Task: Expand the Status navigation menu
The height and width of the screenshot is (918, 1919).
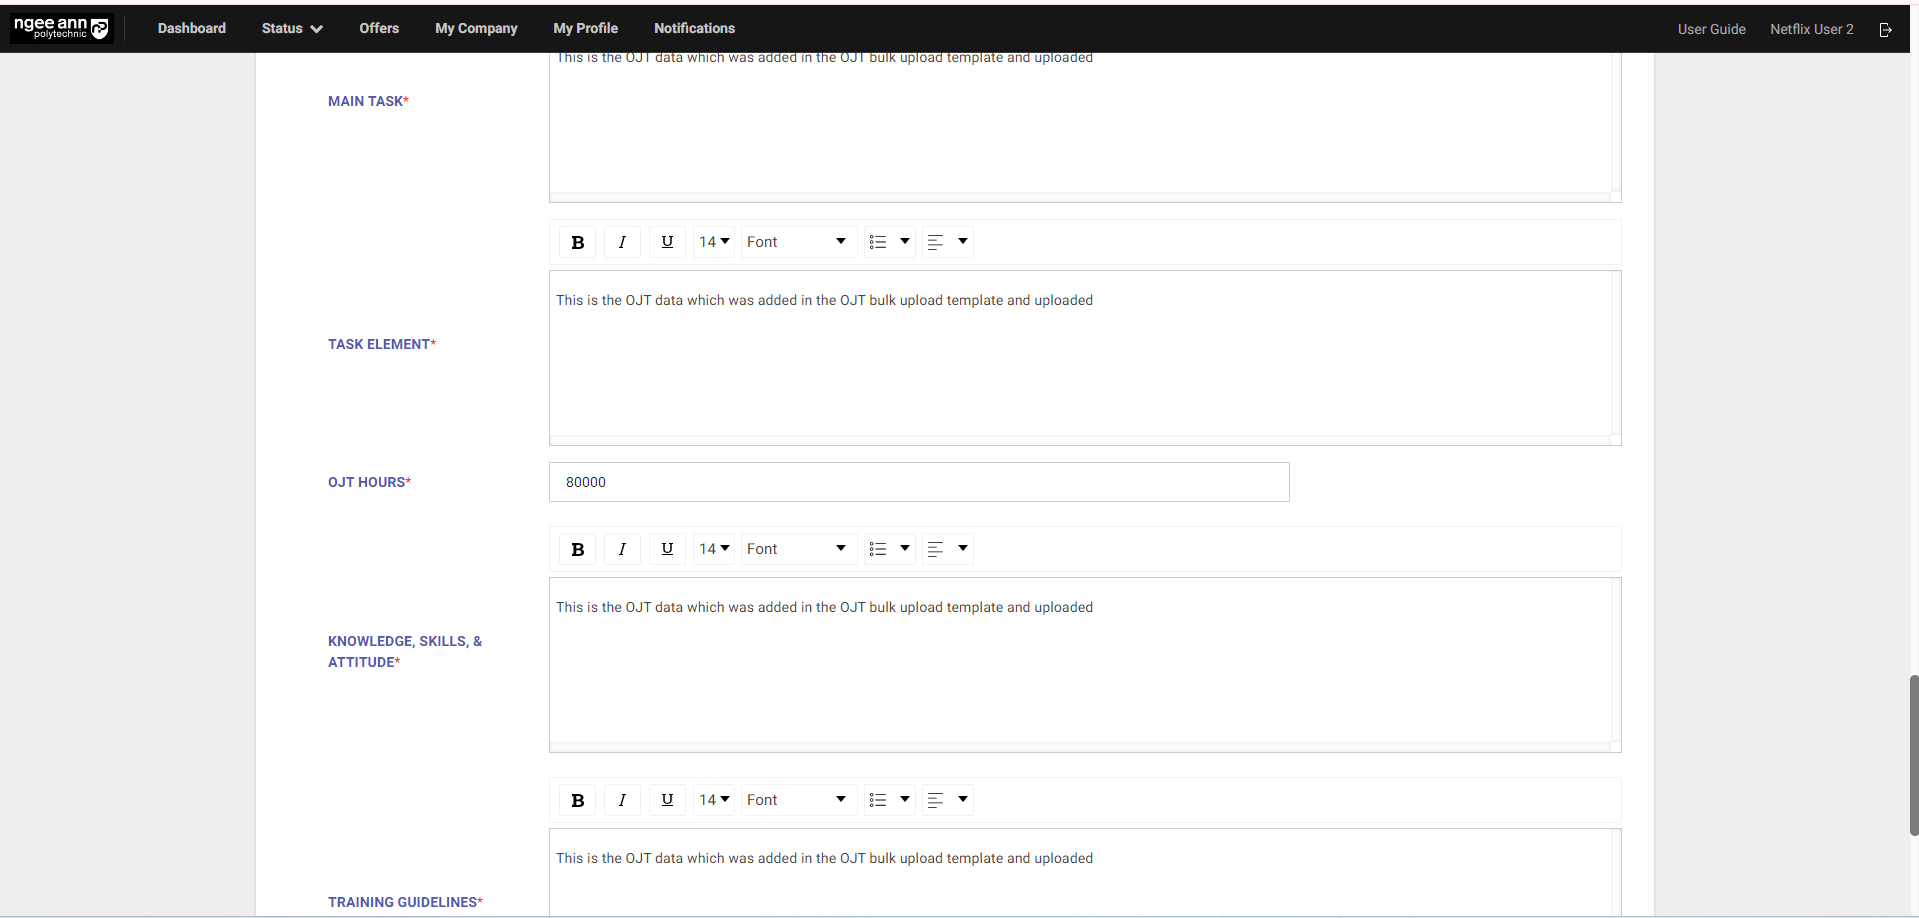Action: [x=291, y=28]
